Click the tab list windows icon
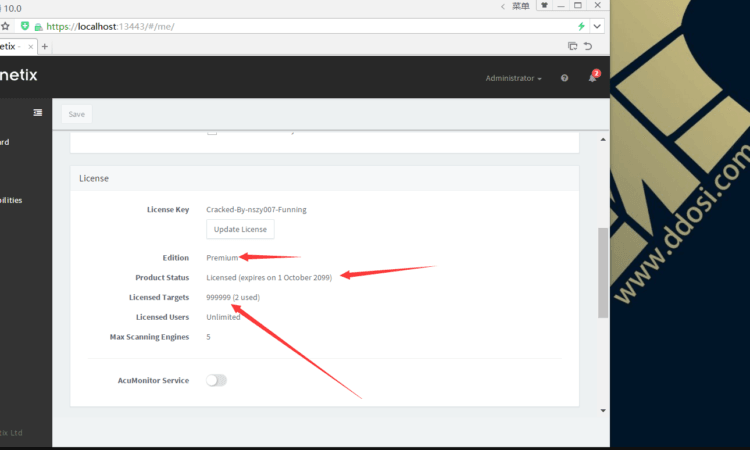This screenshot has width=750, height=450. click(573, 46)
